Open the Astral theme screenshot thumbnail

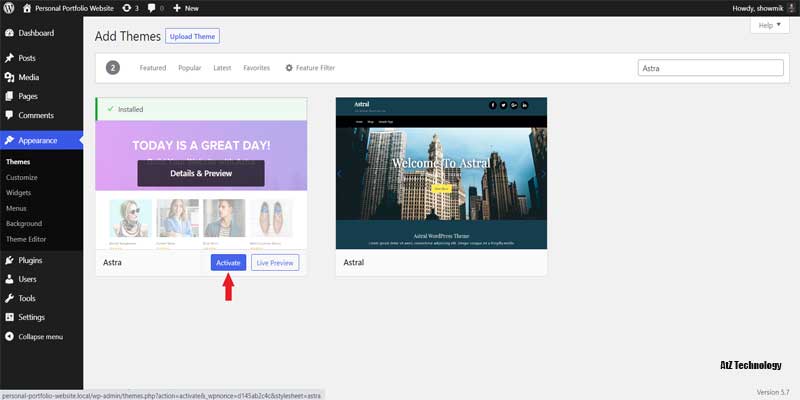[x=441, y=173]
